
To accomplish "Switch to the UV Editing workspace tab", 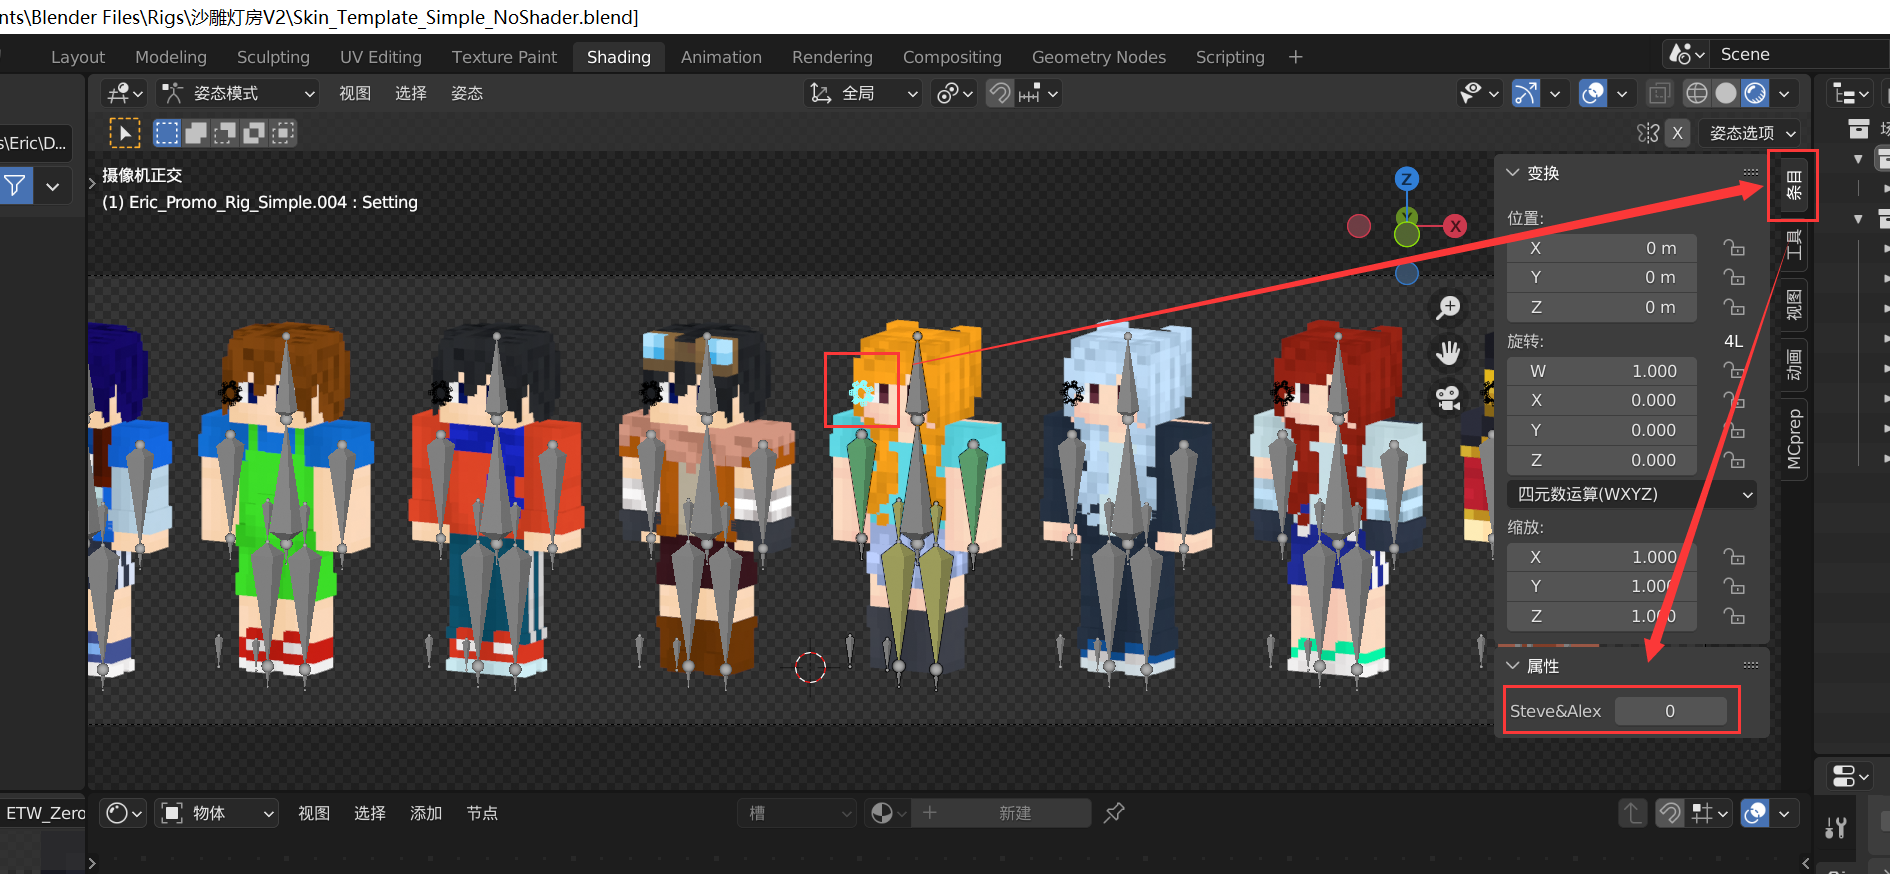I will (381, 57).
